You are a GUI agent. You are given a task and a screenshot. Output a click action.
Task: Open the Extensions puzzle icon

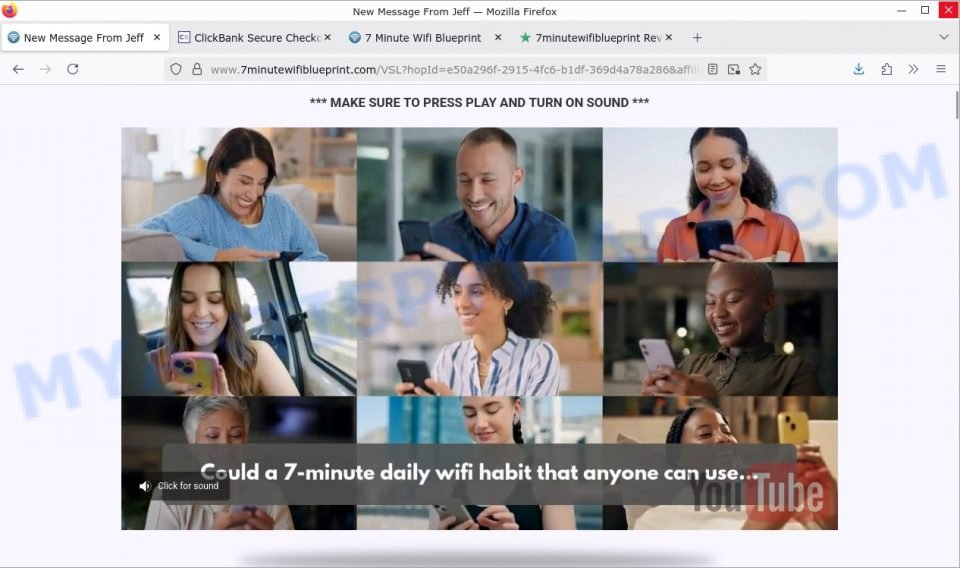pyautogui.click(x=887, y=69)
